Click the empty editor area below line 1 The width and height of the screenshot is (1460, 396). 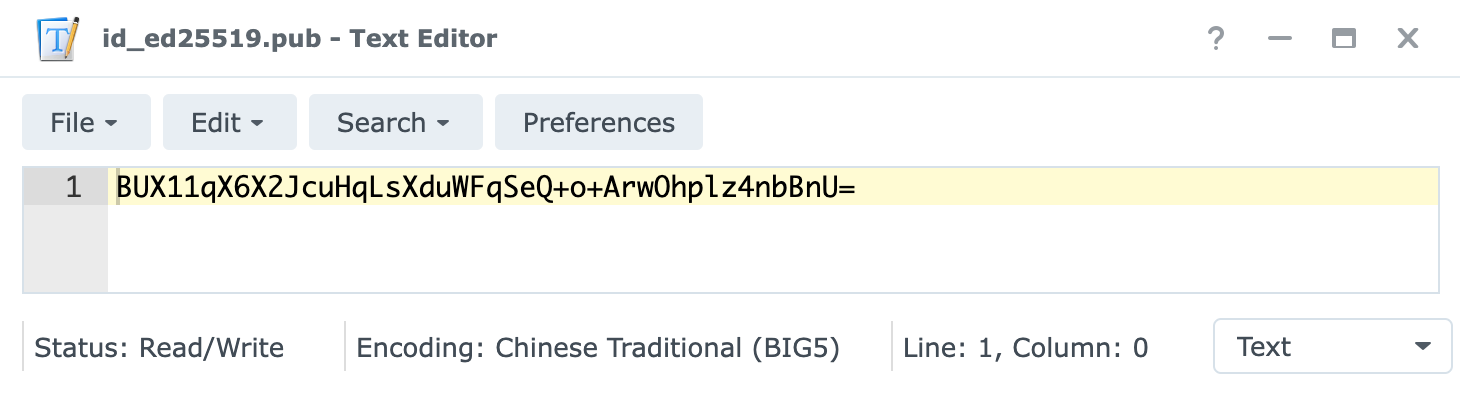tap(772, 248)
